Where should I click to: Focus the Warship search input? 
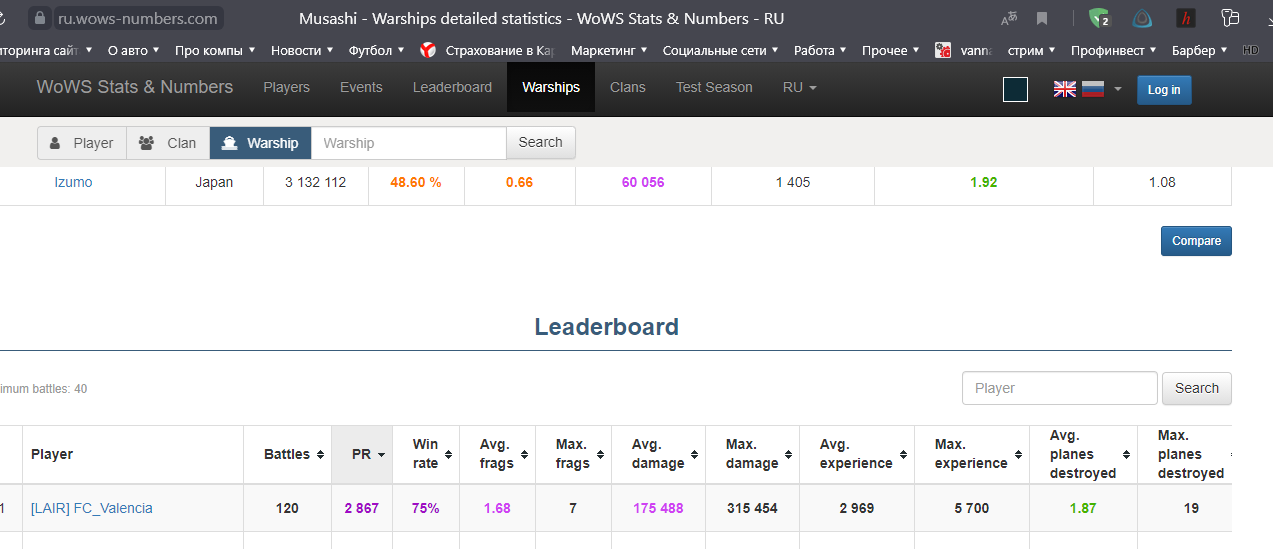[x=409, y=143]
